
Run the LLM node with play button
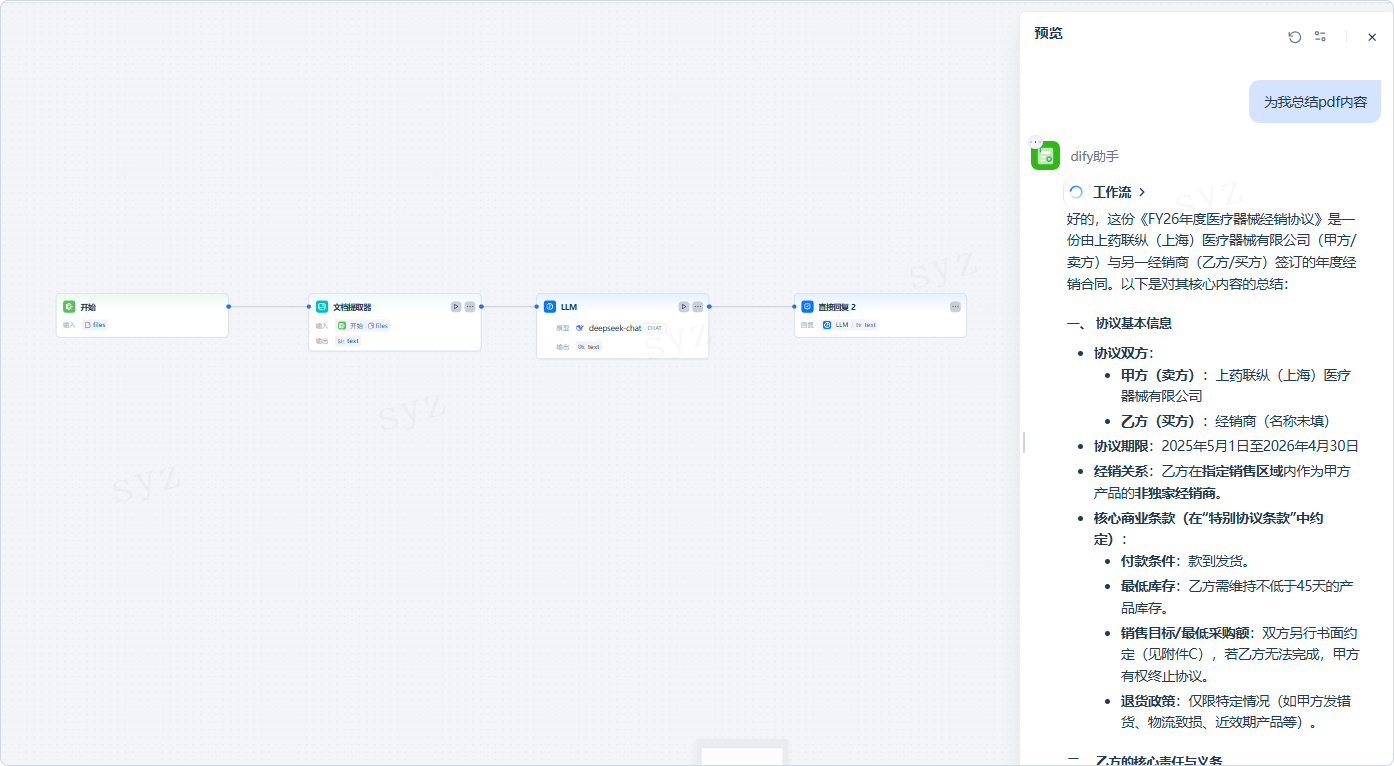[683, 307]
